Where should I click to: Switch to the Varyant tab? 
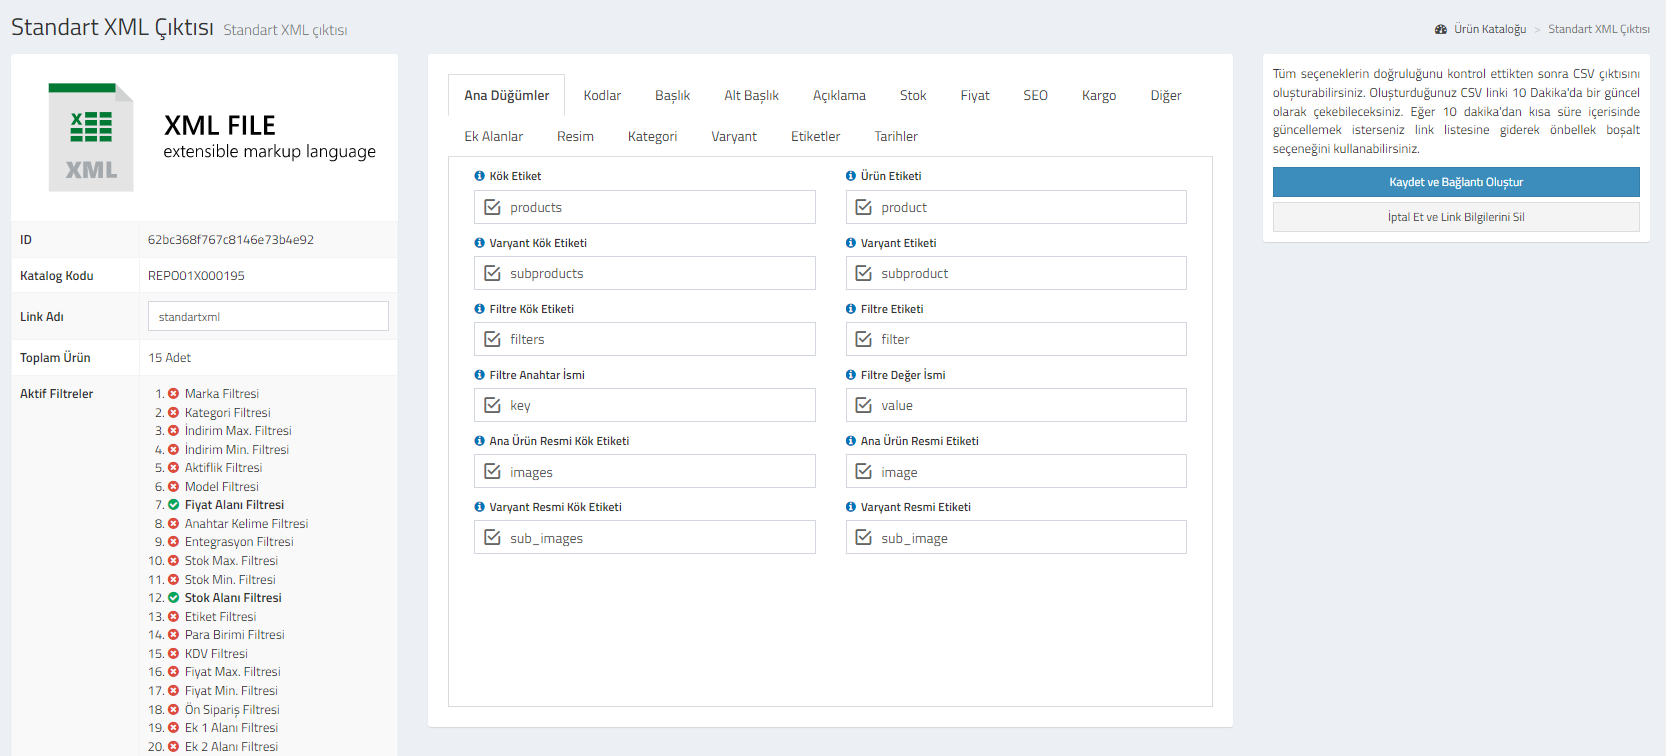[734, 136]
